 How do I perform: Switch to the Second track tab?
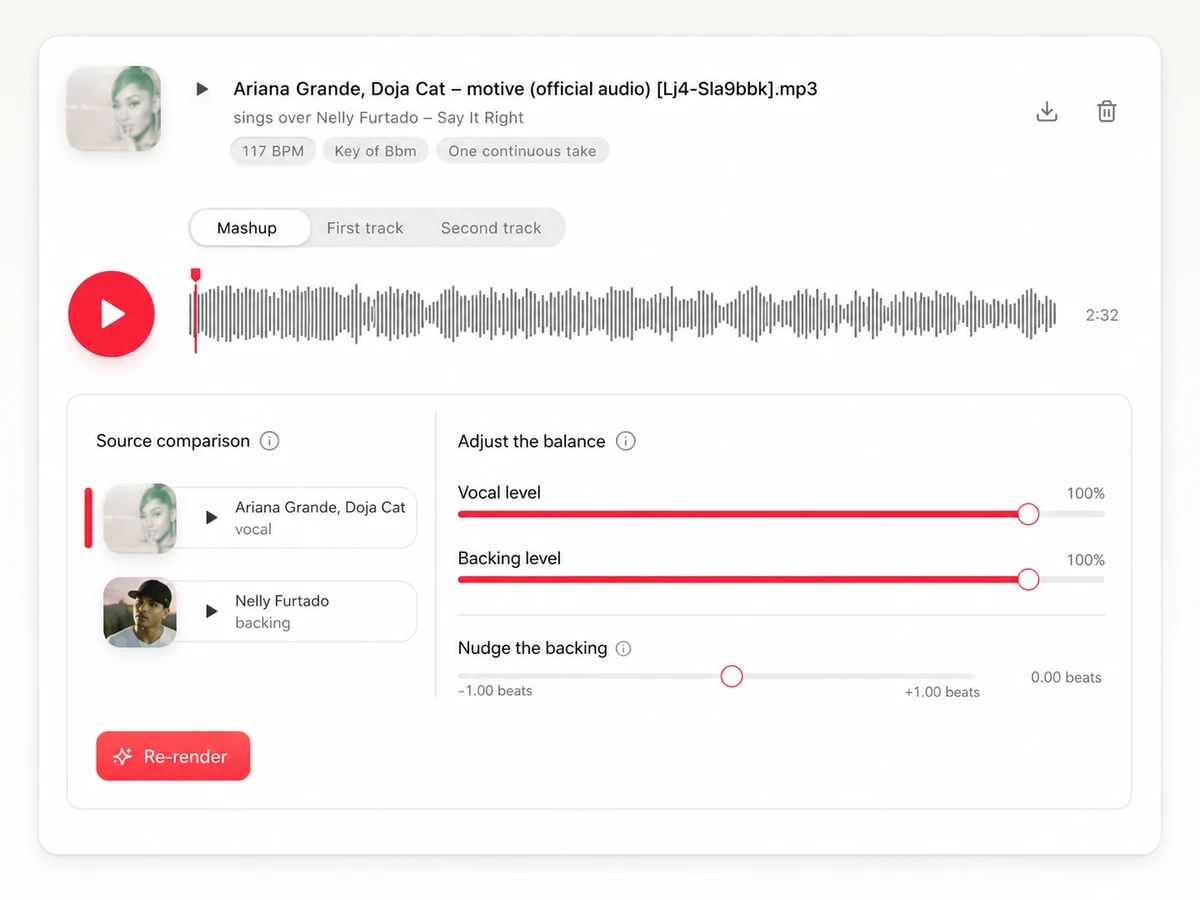(491, 228)
